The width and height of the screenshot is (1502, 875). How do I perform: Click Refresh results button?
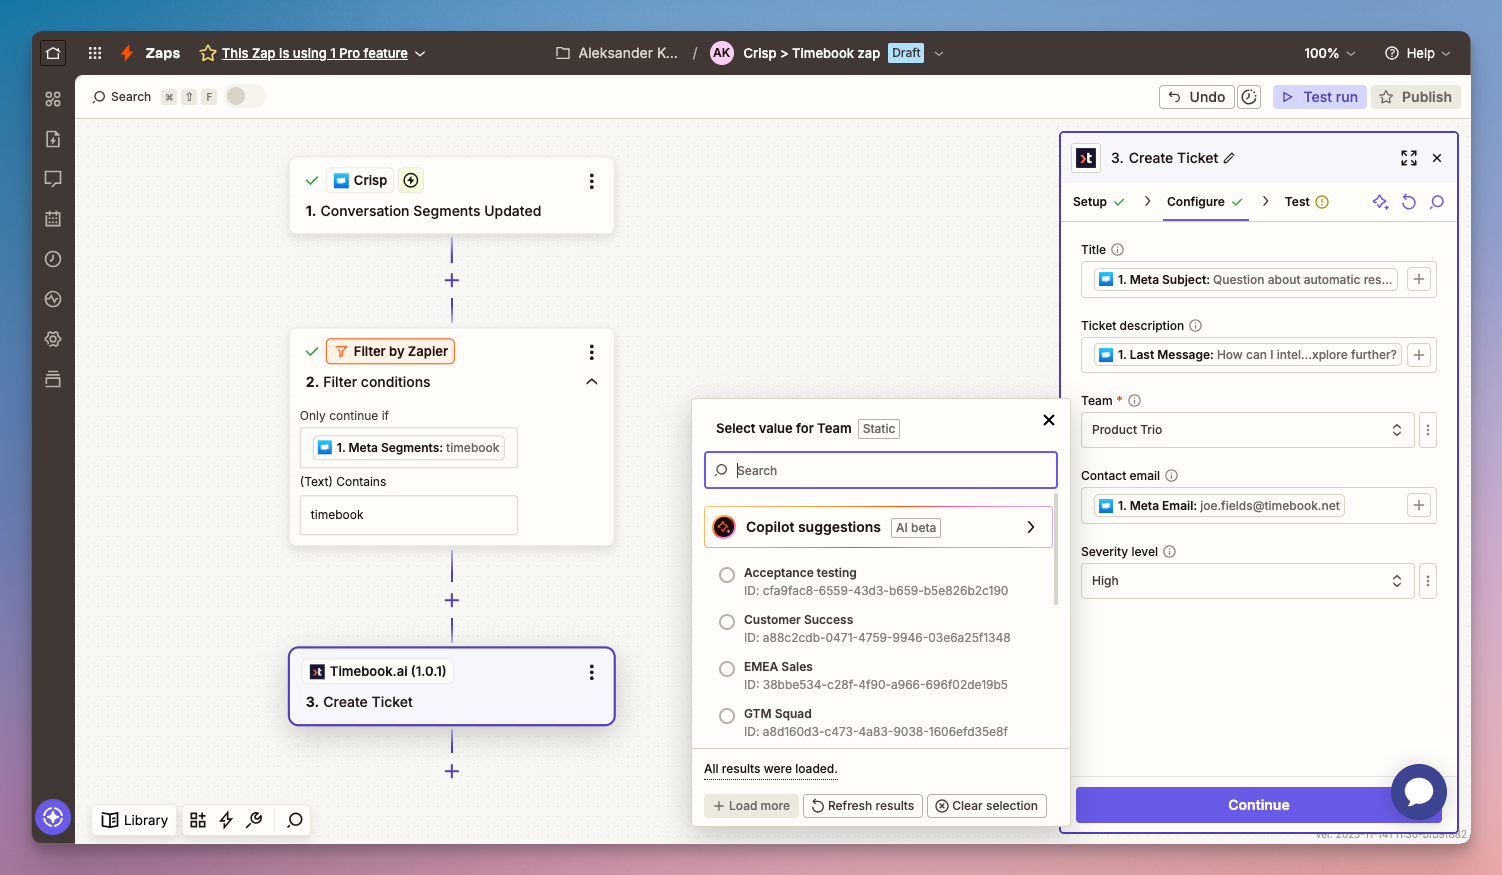[x=862, y=806]
